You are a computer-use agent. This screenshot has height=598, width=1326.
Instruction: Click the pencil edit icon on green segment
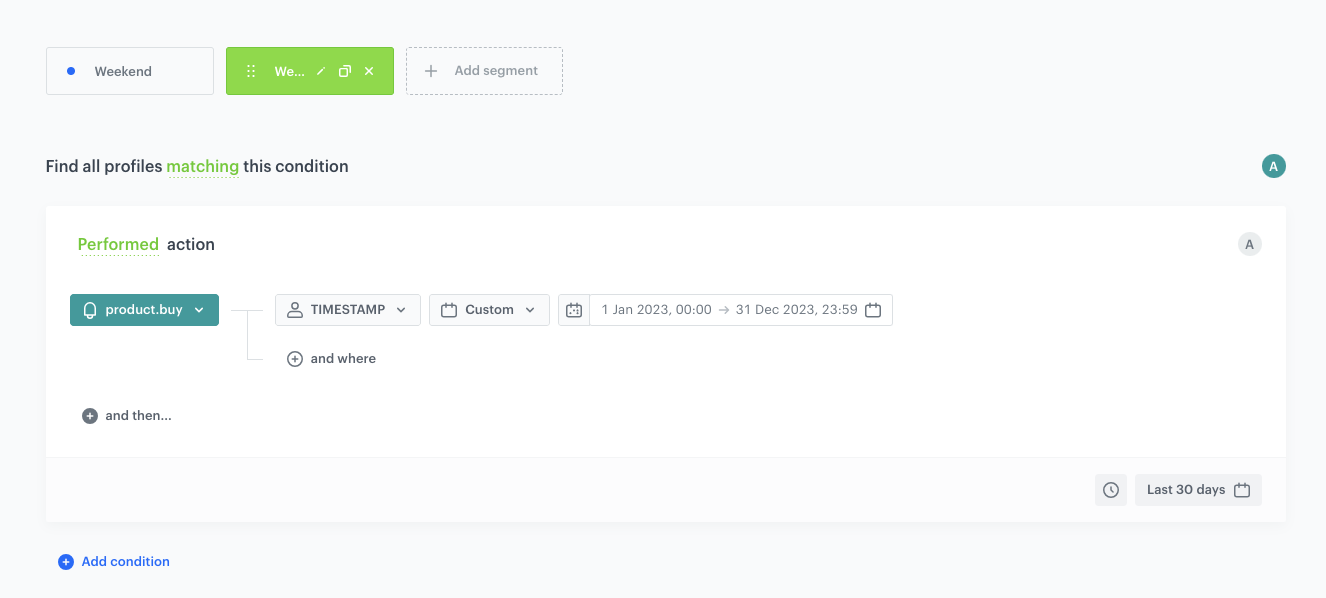(x=321, y=71)
